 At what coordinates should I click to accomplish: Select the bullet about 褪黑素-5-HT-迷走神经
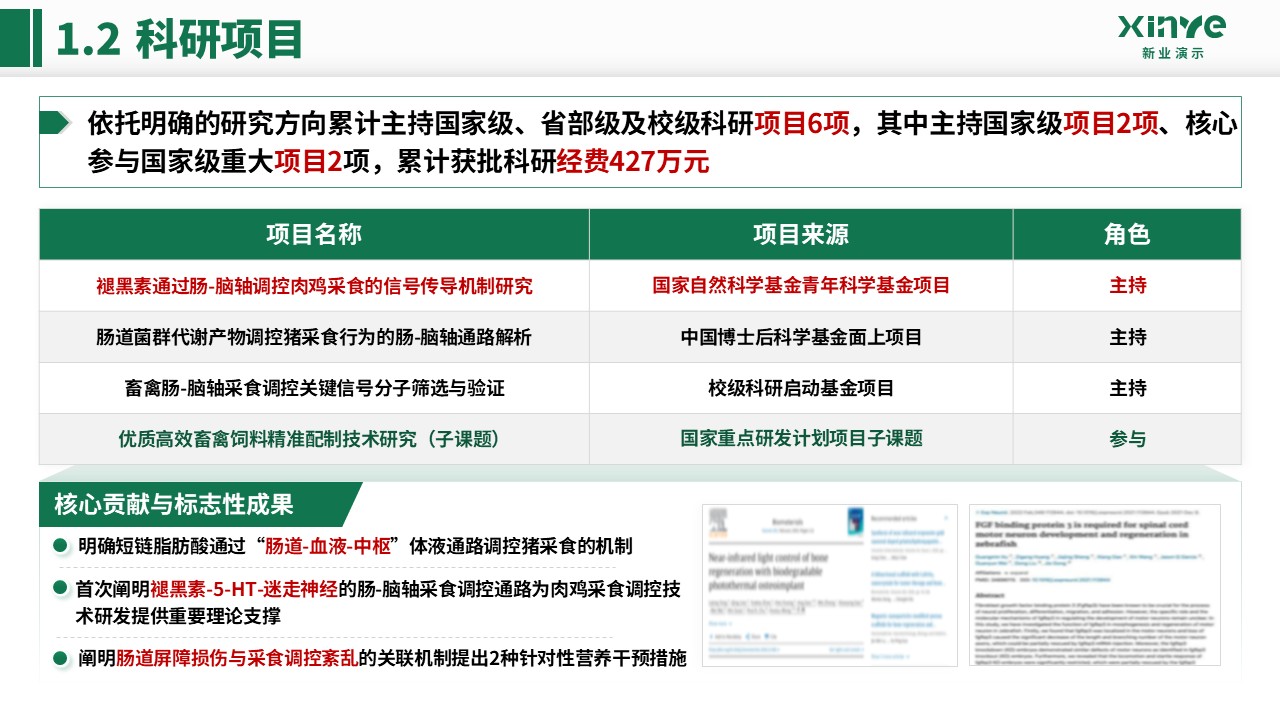[x=380, y=602]
